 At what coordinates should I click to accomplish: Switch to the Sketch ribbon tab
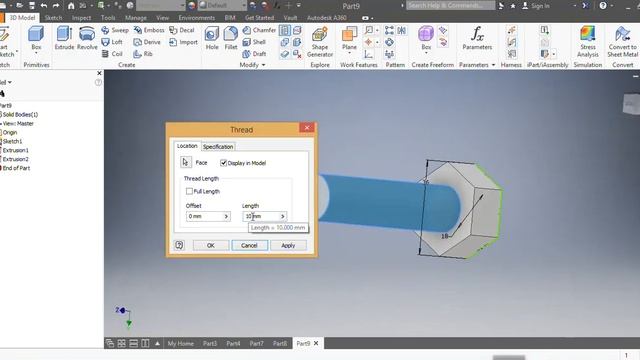pos(53,18)
